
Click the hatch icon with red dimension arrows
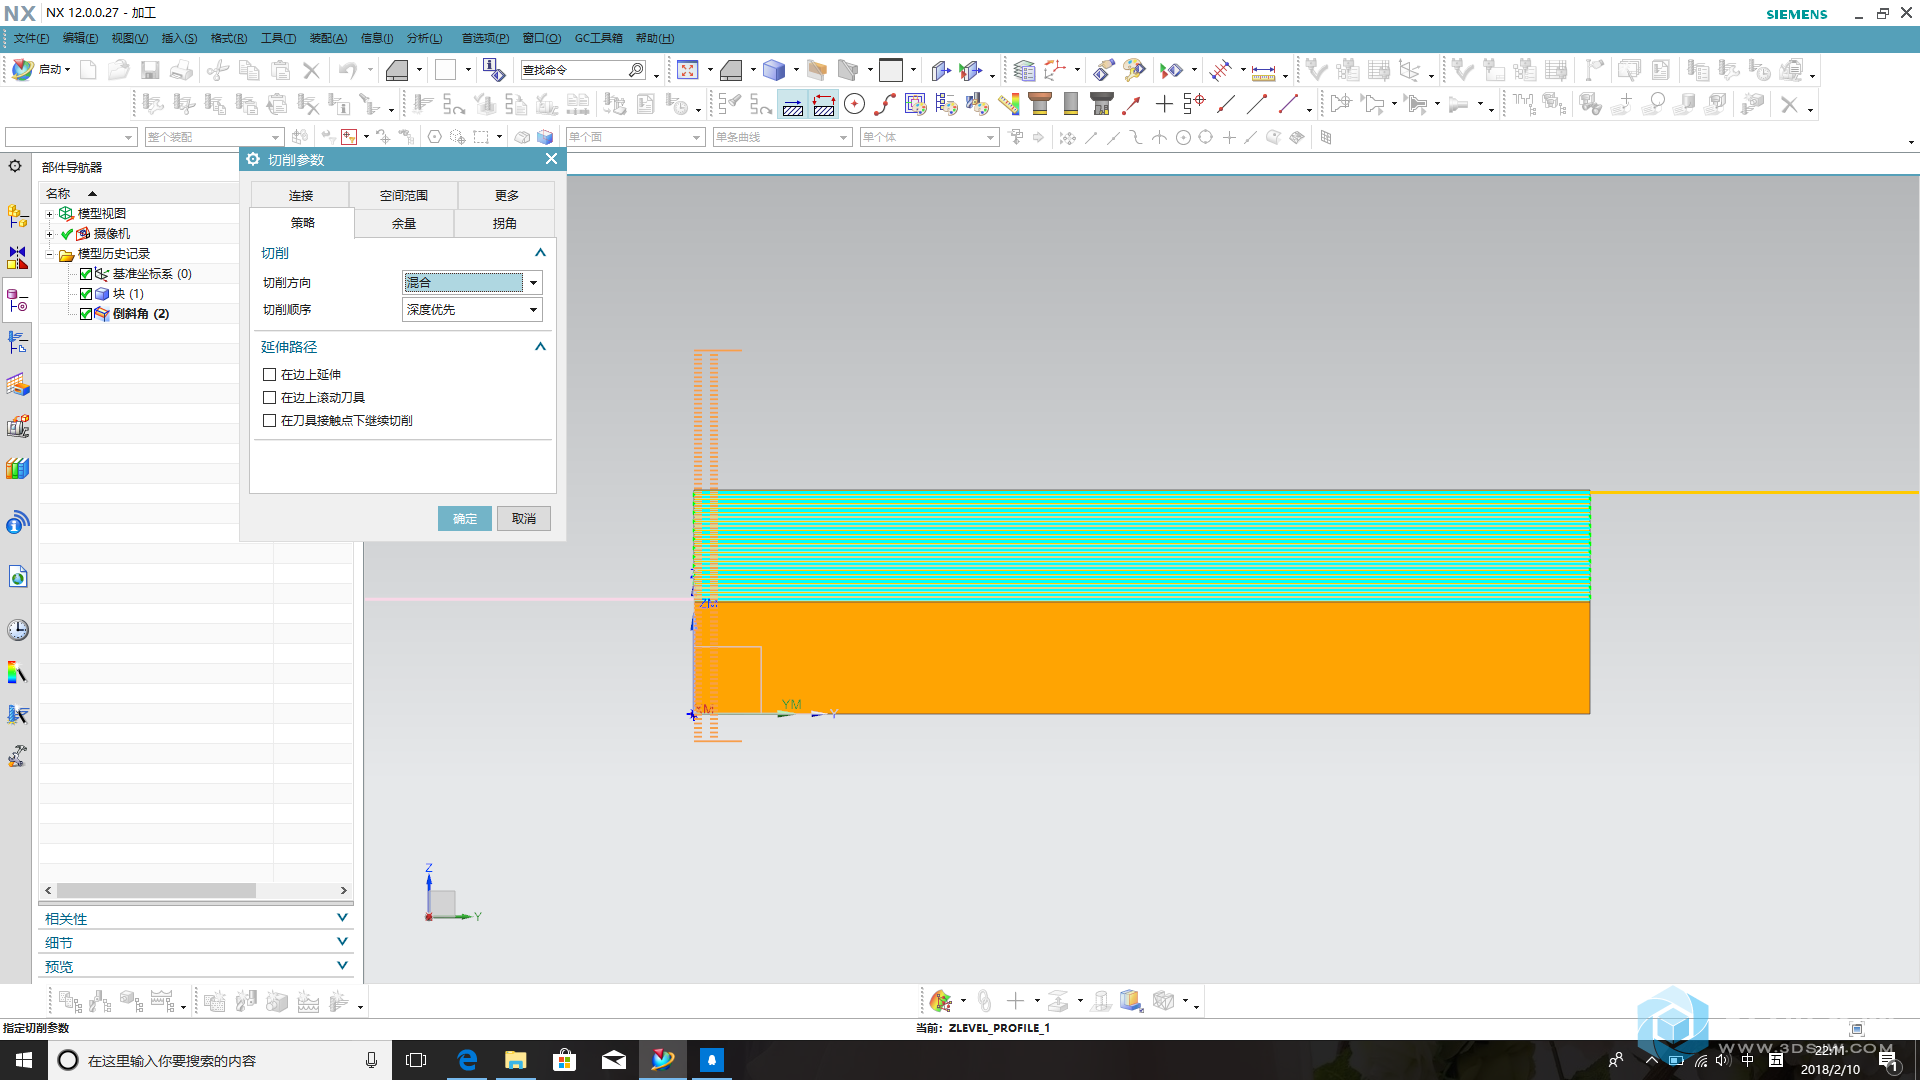pyautogui.click(x=824, y=104)
